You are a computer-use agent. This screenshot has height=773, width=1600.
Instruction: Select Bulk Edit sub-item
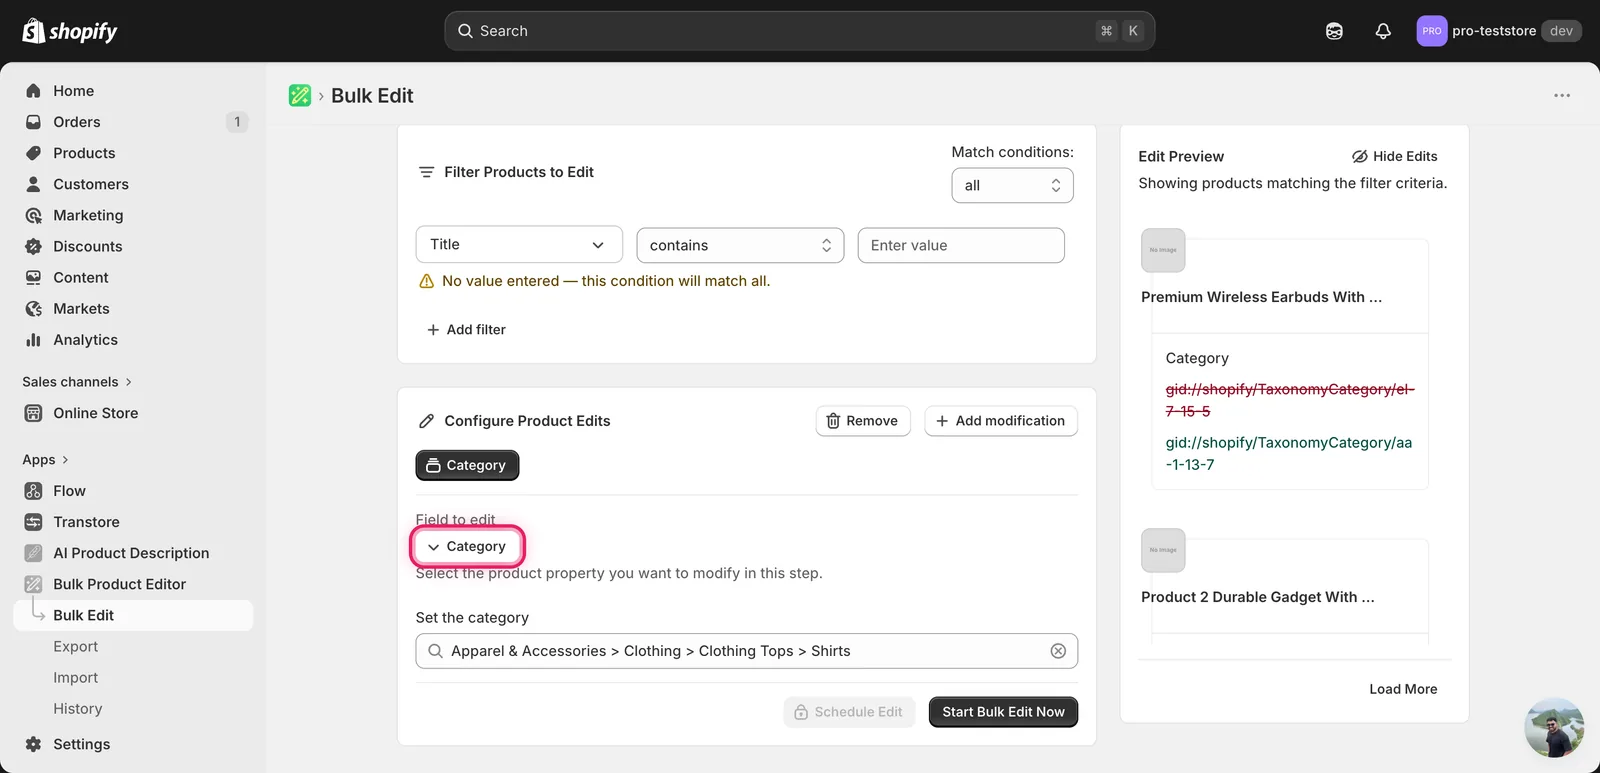click(133, 615)
